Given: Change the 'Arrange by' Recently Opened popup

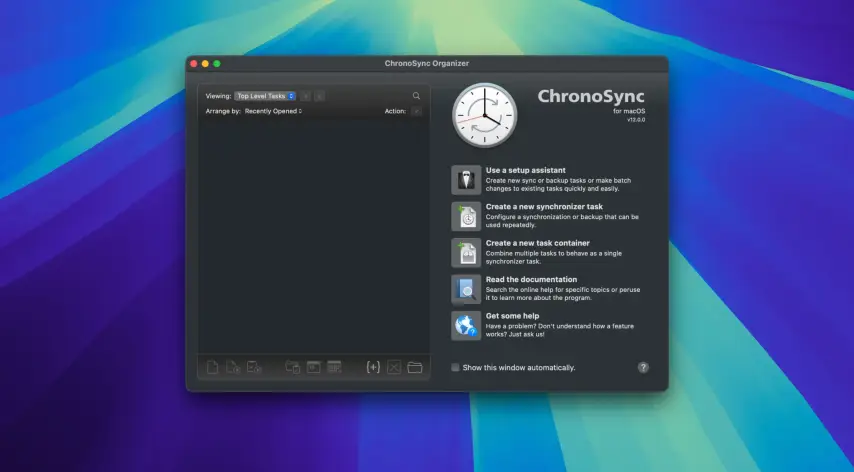Looking at the screenshot, I should (x=273, y=111).
